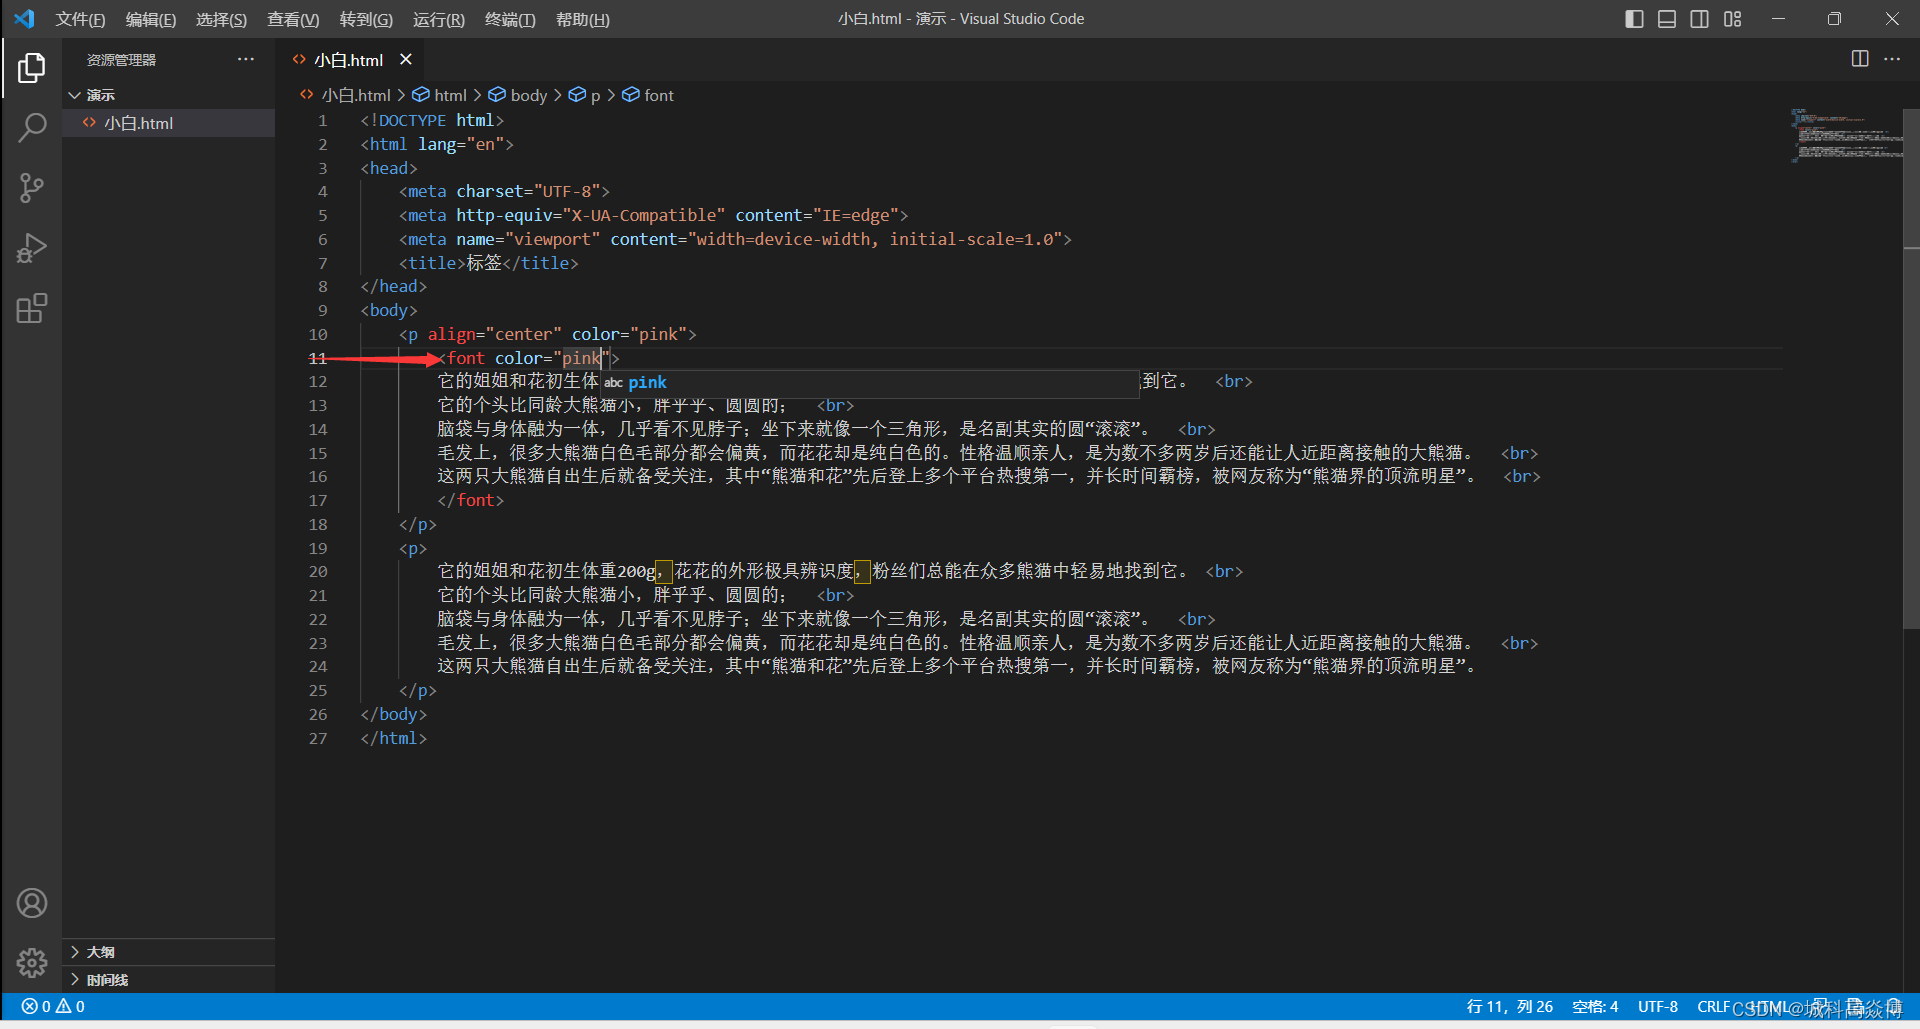The height and width of the screenshot is (1029, 1920).
Task: Open Explorer more actions menu icon
Action: [246, 59]
